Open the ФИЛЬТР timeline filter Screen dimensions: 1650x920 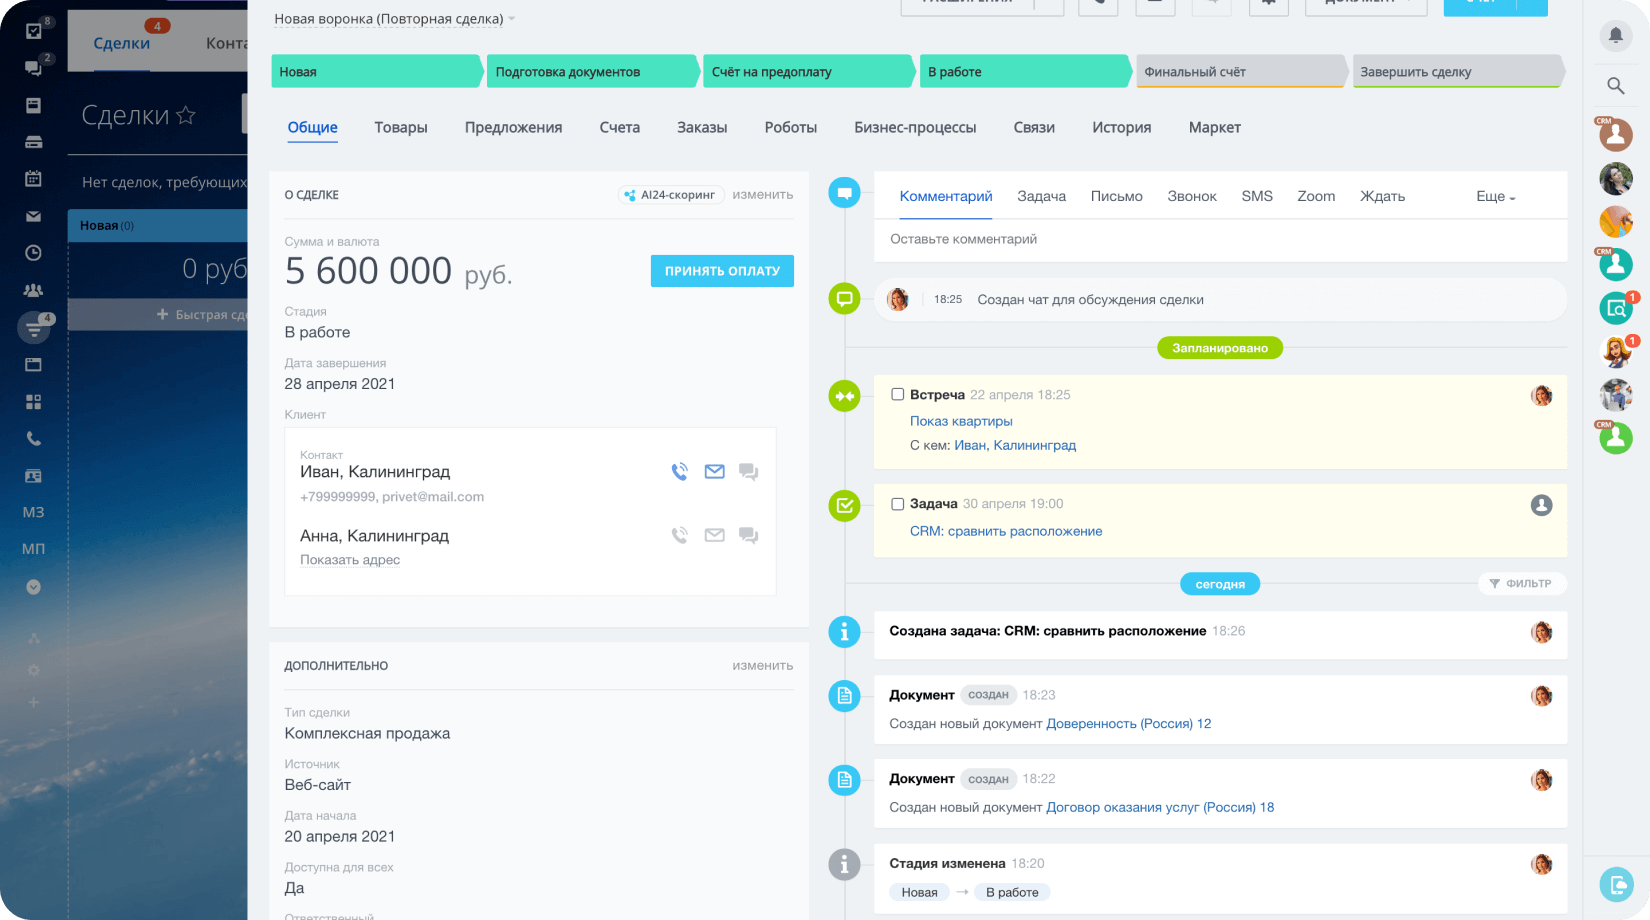1521,584
